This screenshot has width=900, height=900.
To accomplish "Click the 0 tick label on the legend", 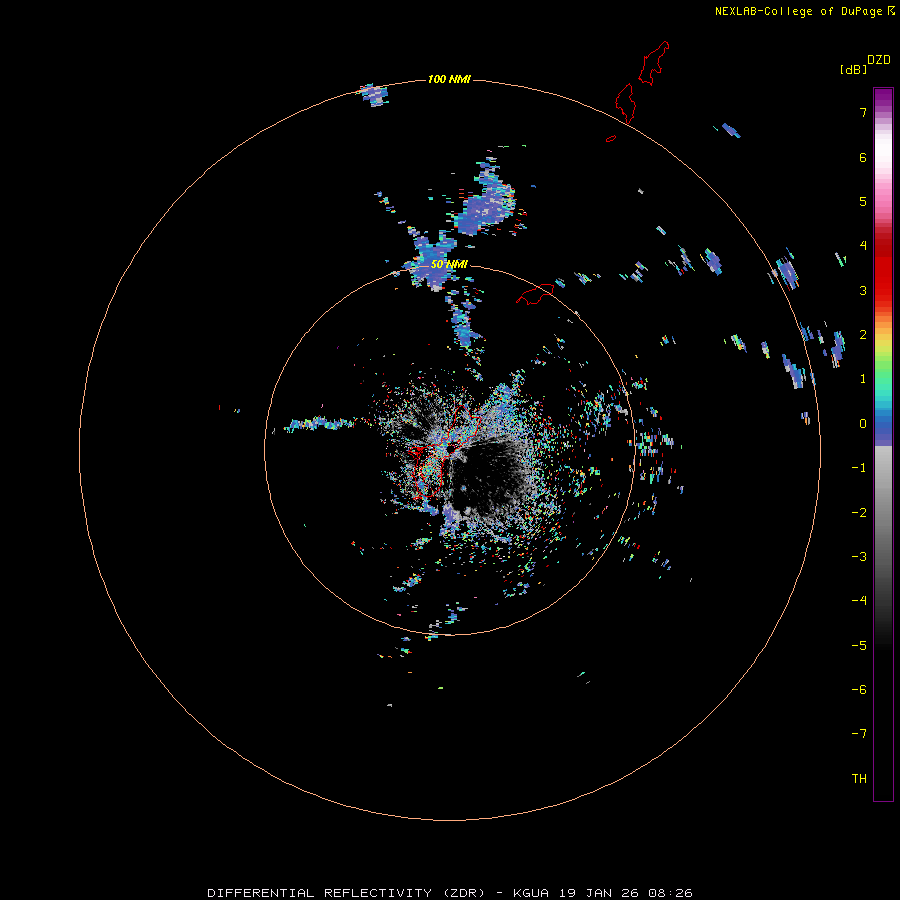I will click(x=863, y=424).
